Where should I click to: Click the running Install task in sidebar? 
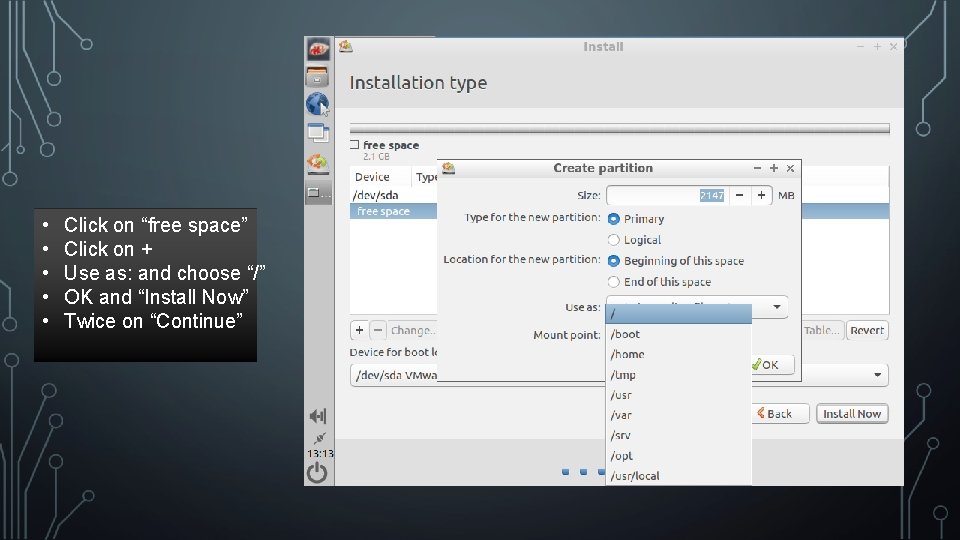coord(318,193)
